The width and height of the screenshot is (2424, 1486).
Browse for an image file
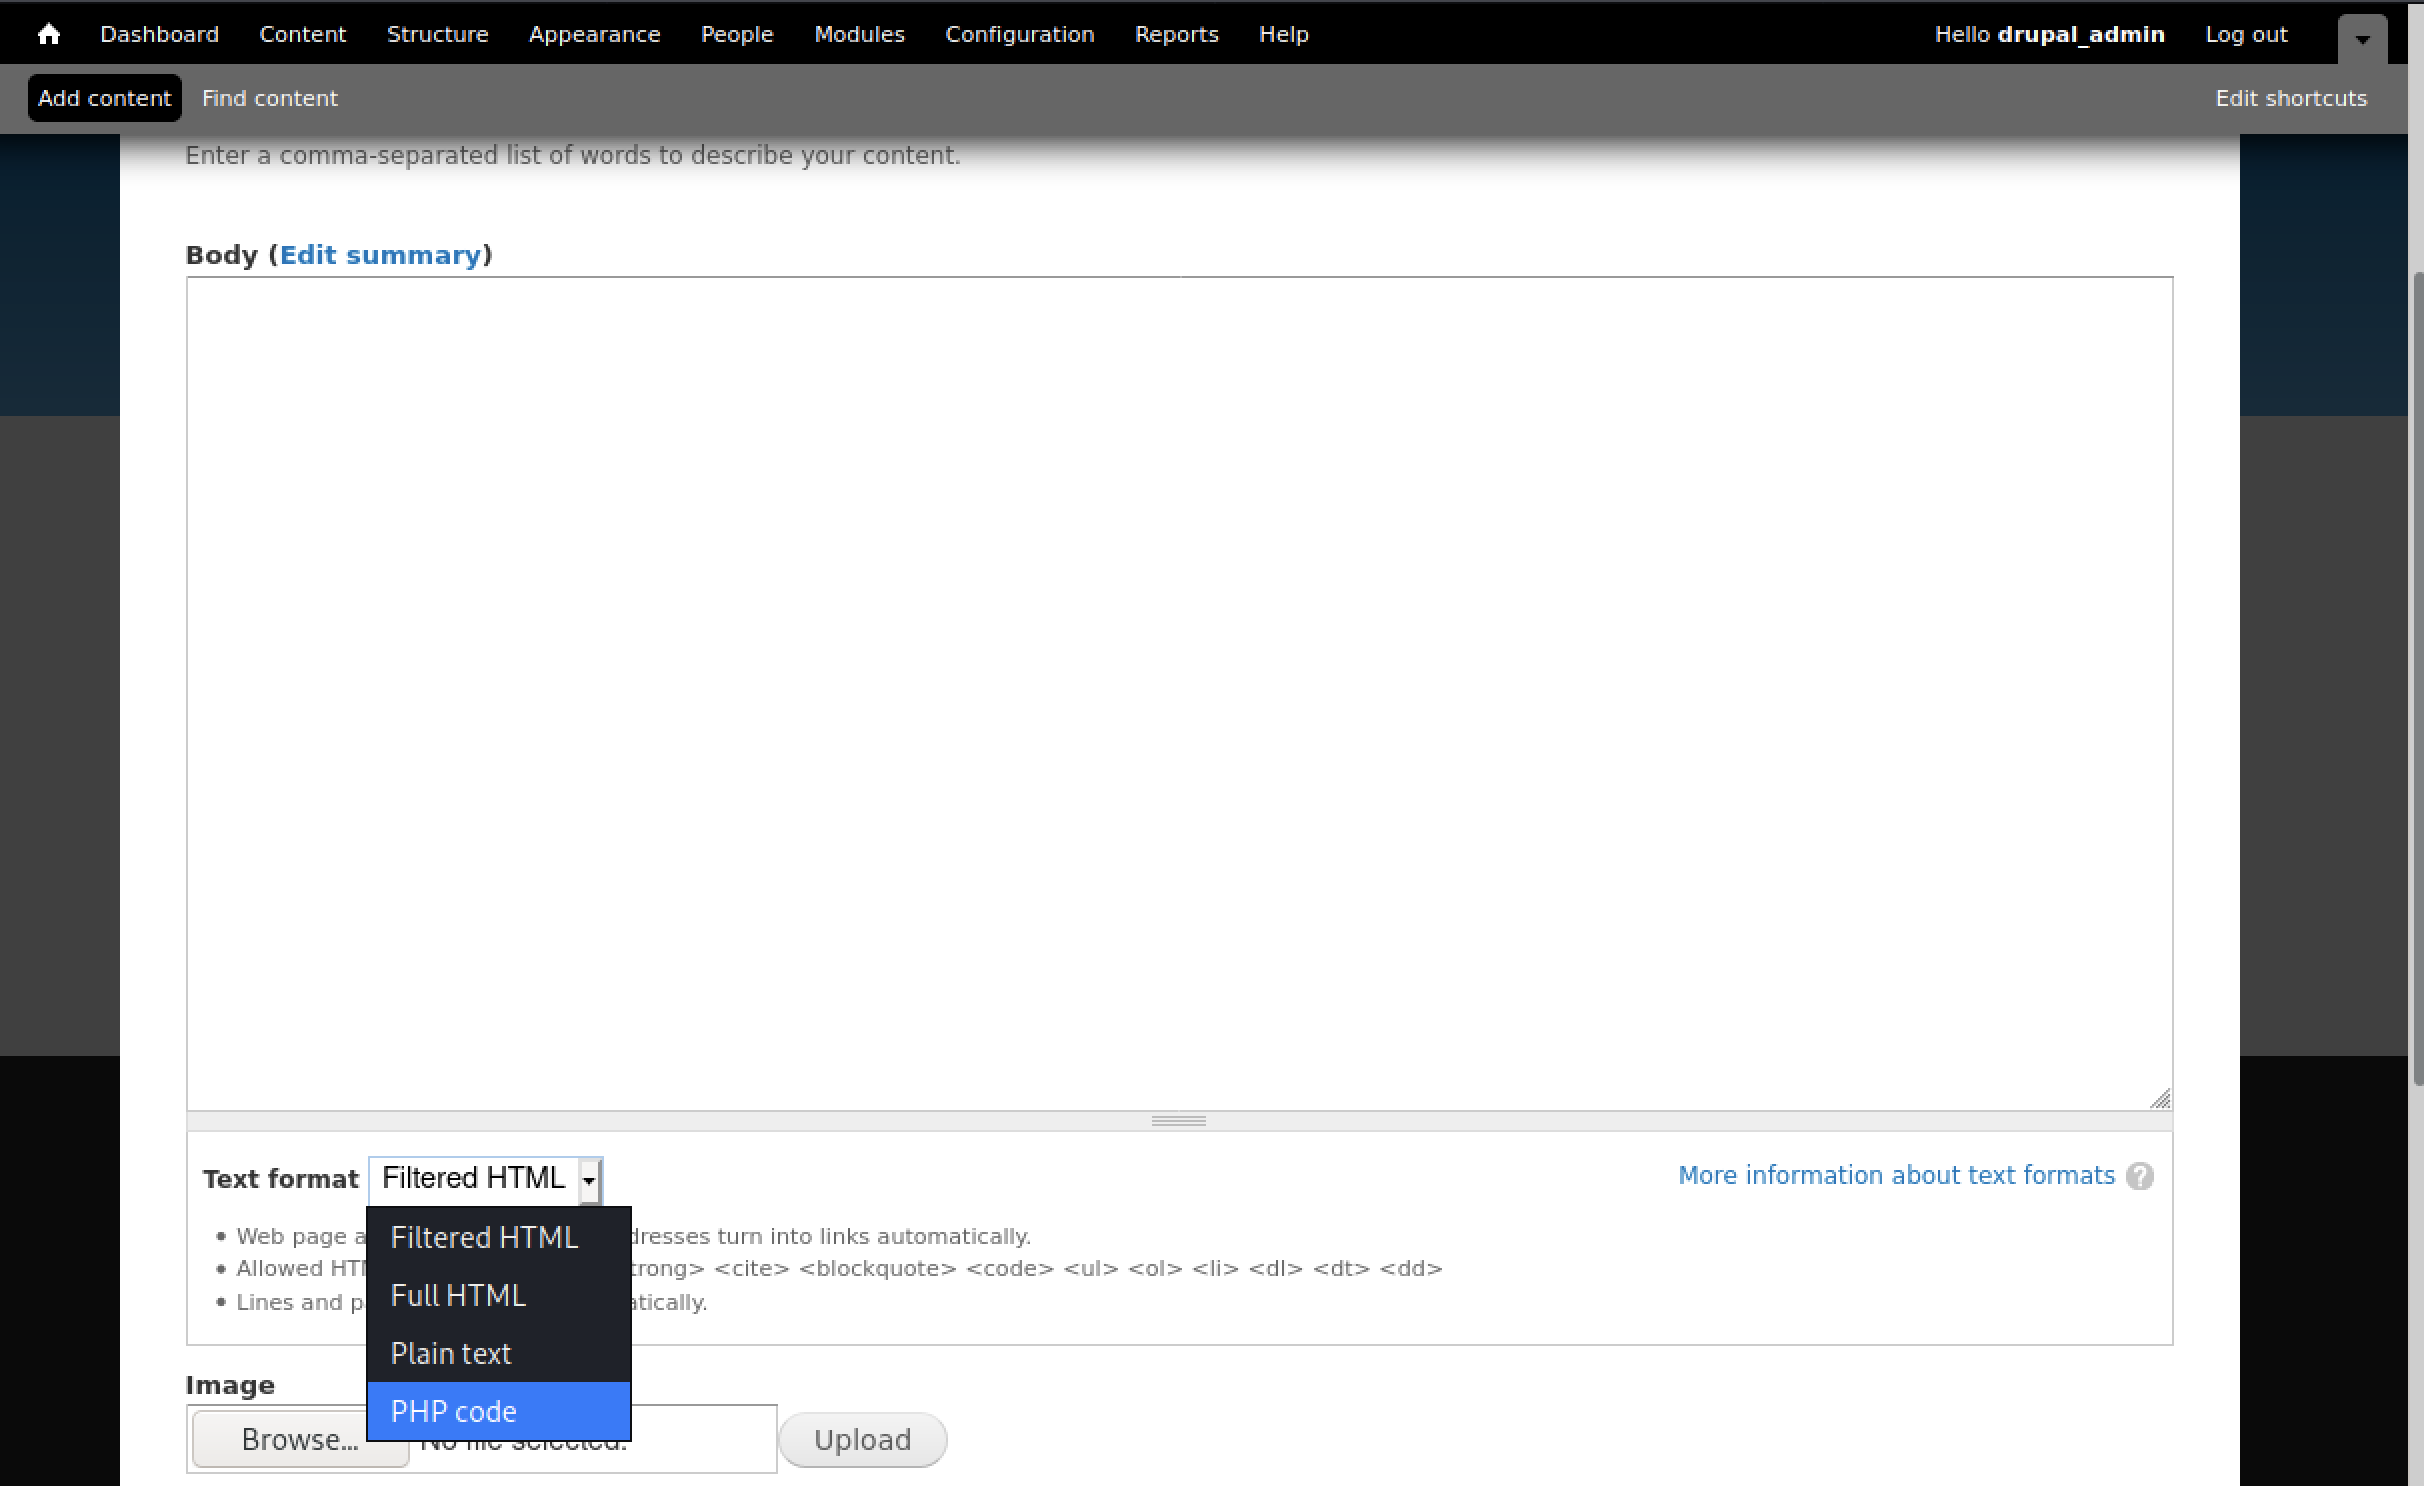tap(300, 1439)
